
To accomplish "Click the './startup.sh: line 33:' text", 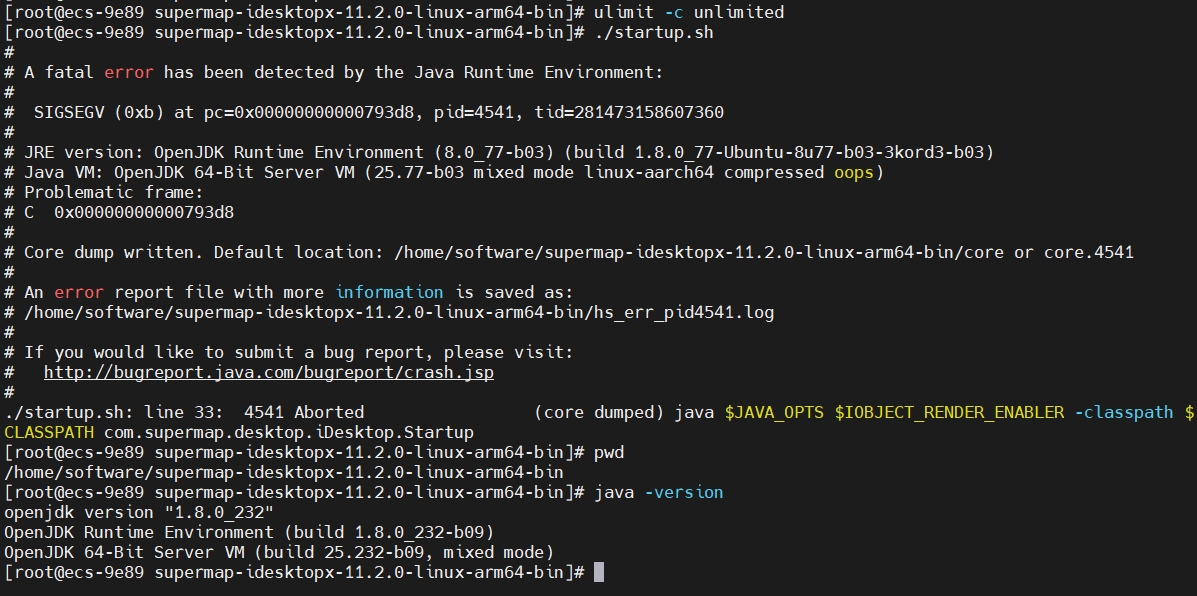I will click(x=115, y=412).
